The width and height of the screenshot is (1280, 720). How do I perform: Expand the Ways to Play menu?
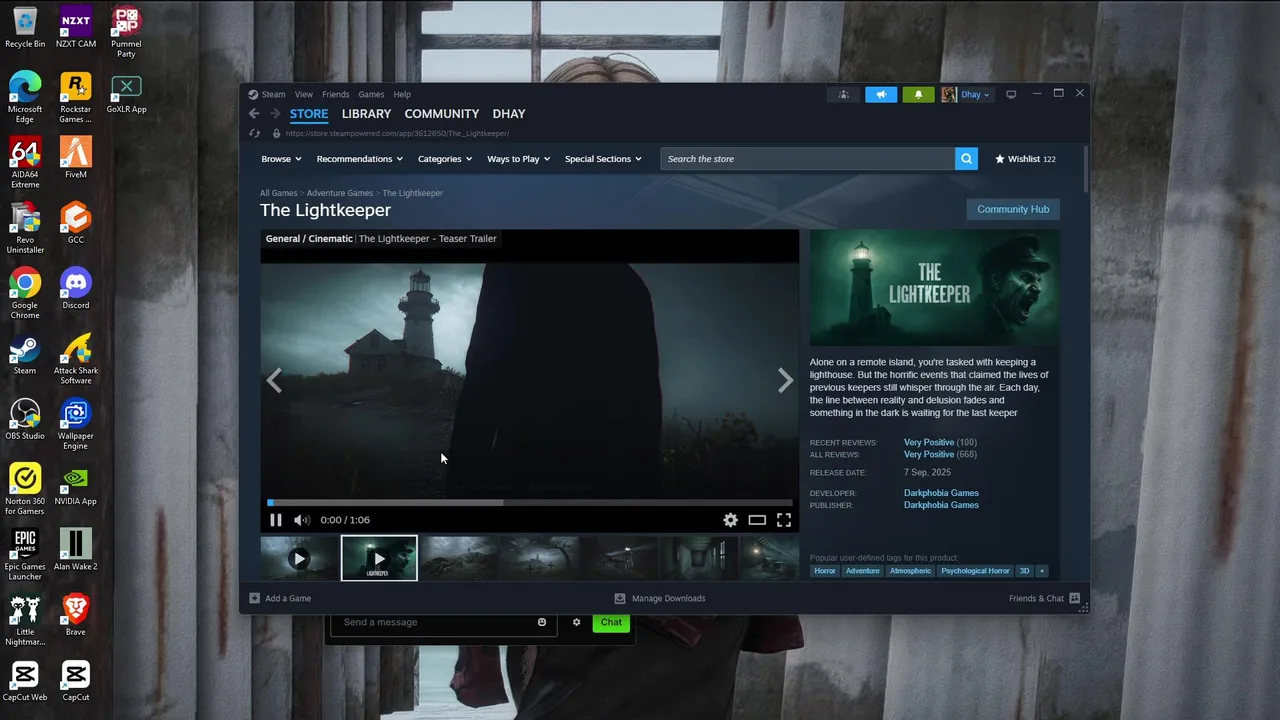click(x=518, y=159)
